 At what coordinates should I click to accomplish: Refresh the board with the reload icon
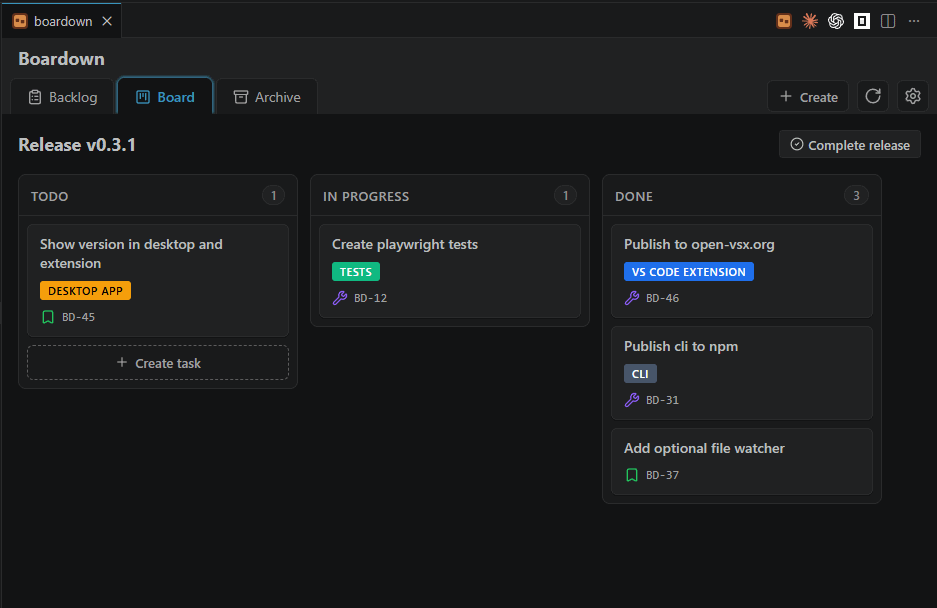point(873,96)
